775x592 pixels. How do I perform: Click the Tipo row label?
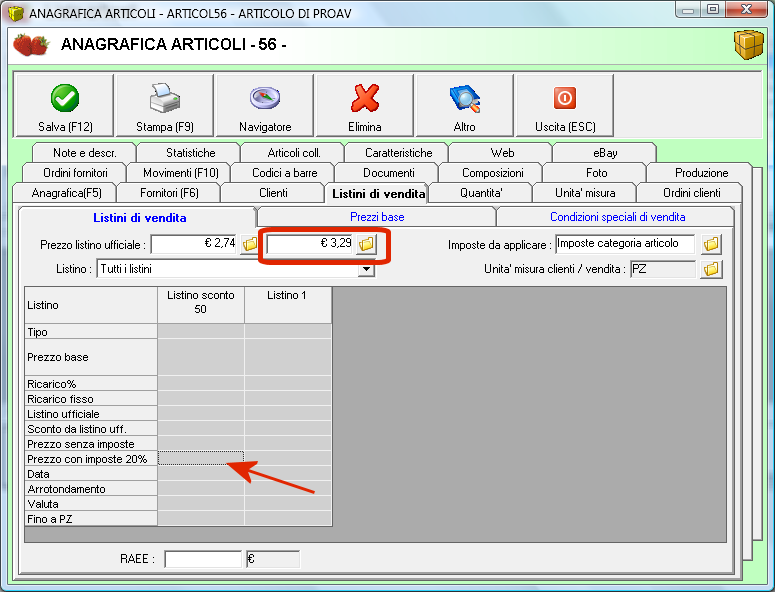(x=90, y=332)
